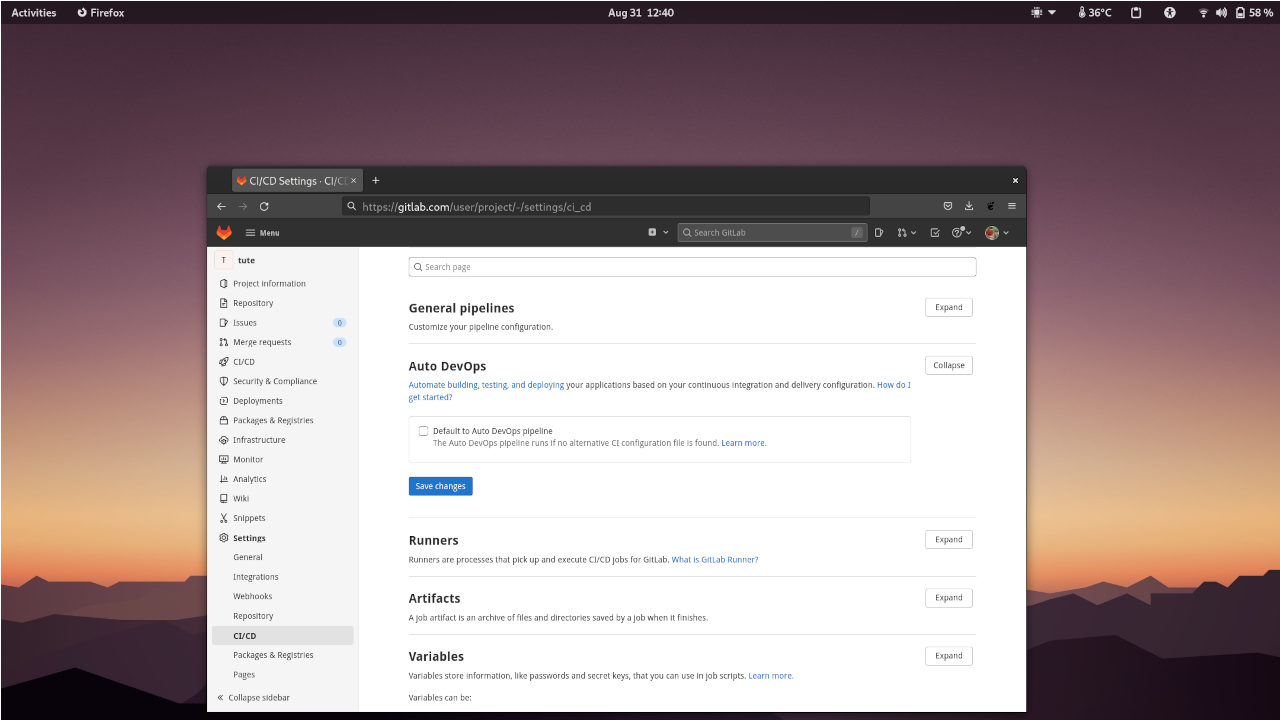Open the CI/CD rocket icon in sidebar
This screenshot has height=720, width=1280.
[222, 361]
